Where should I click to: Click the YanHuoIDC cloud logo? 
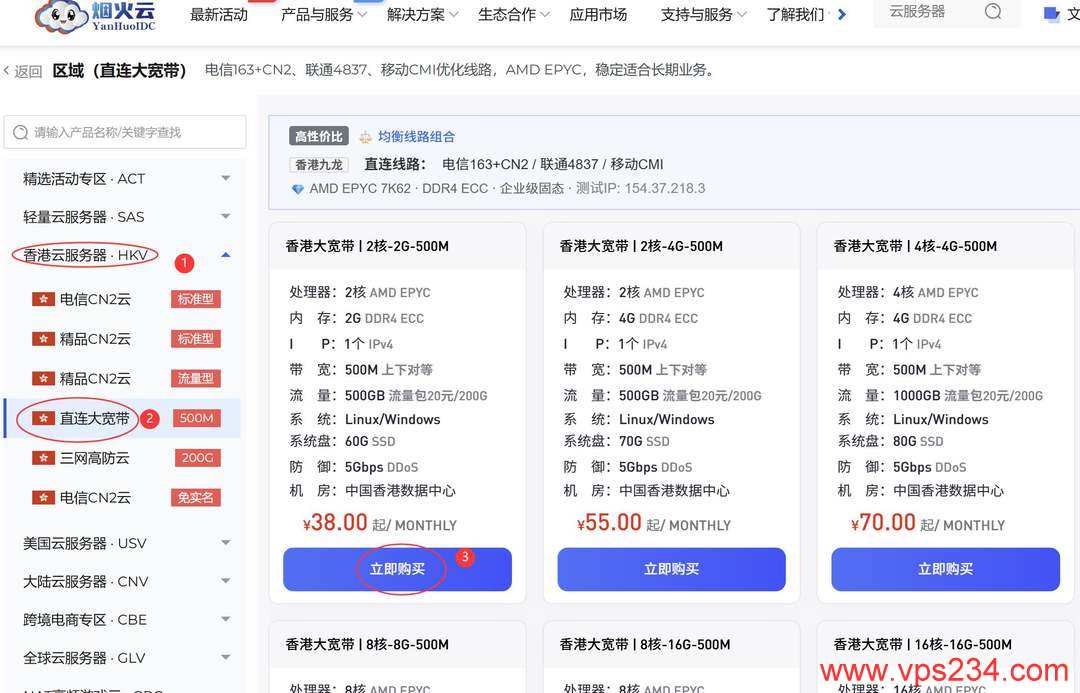tap(95, 17)
